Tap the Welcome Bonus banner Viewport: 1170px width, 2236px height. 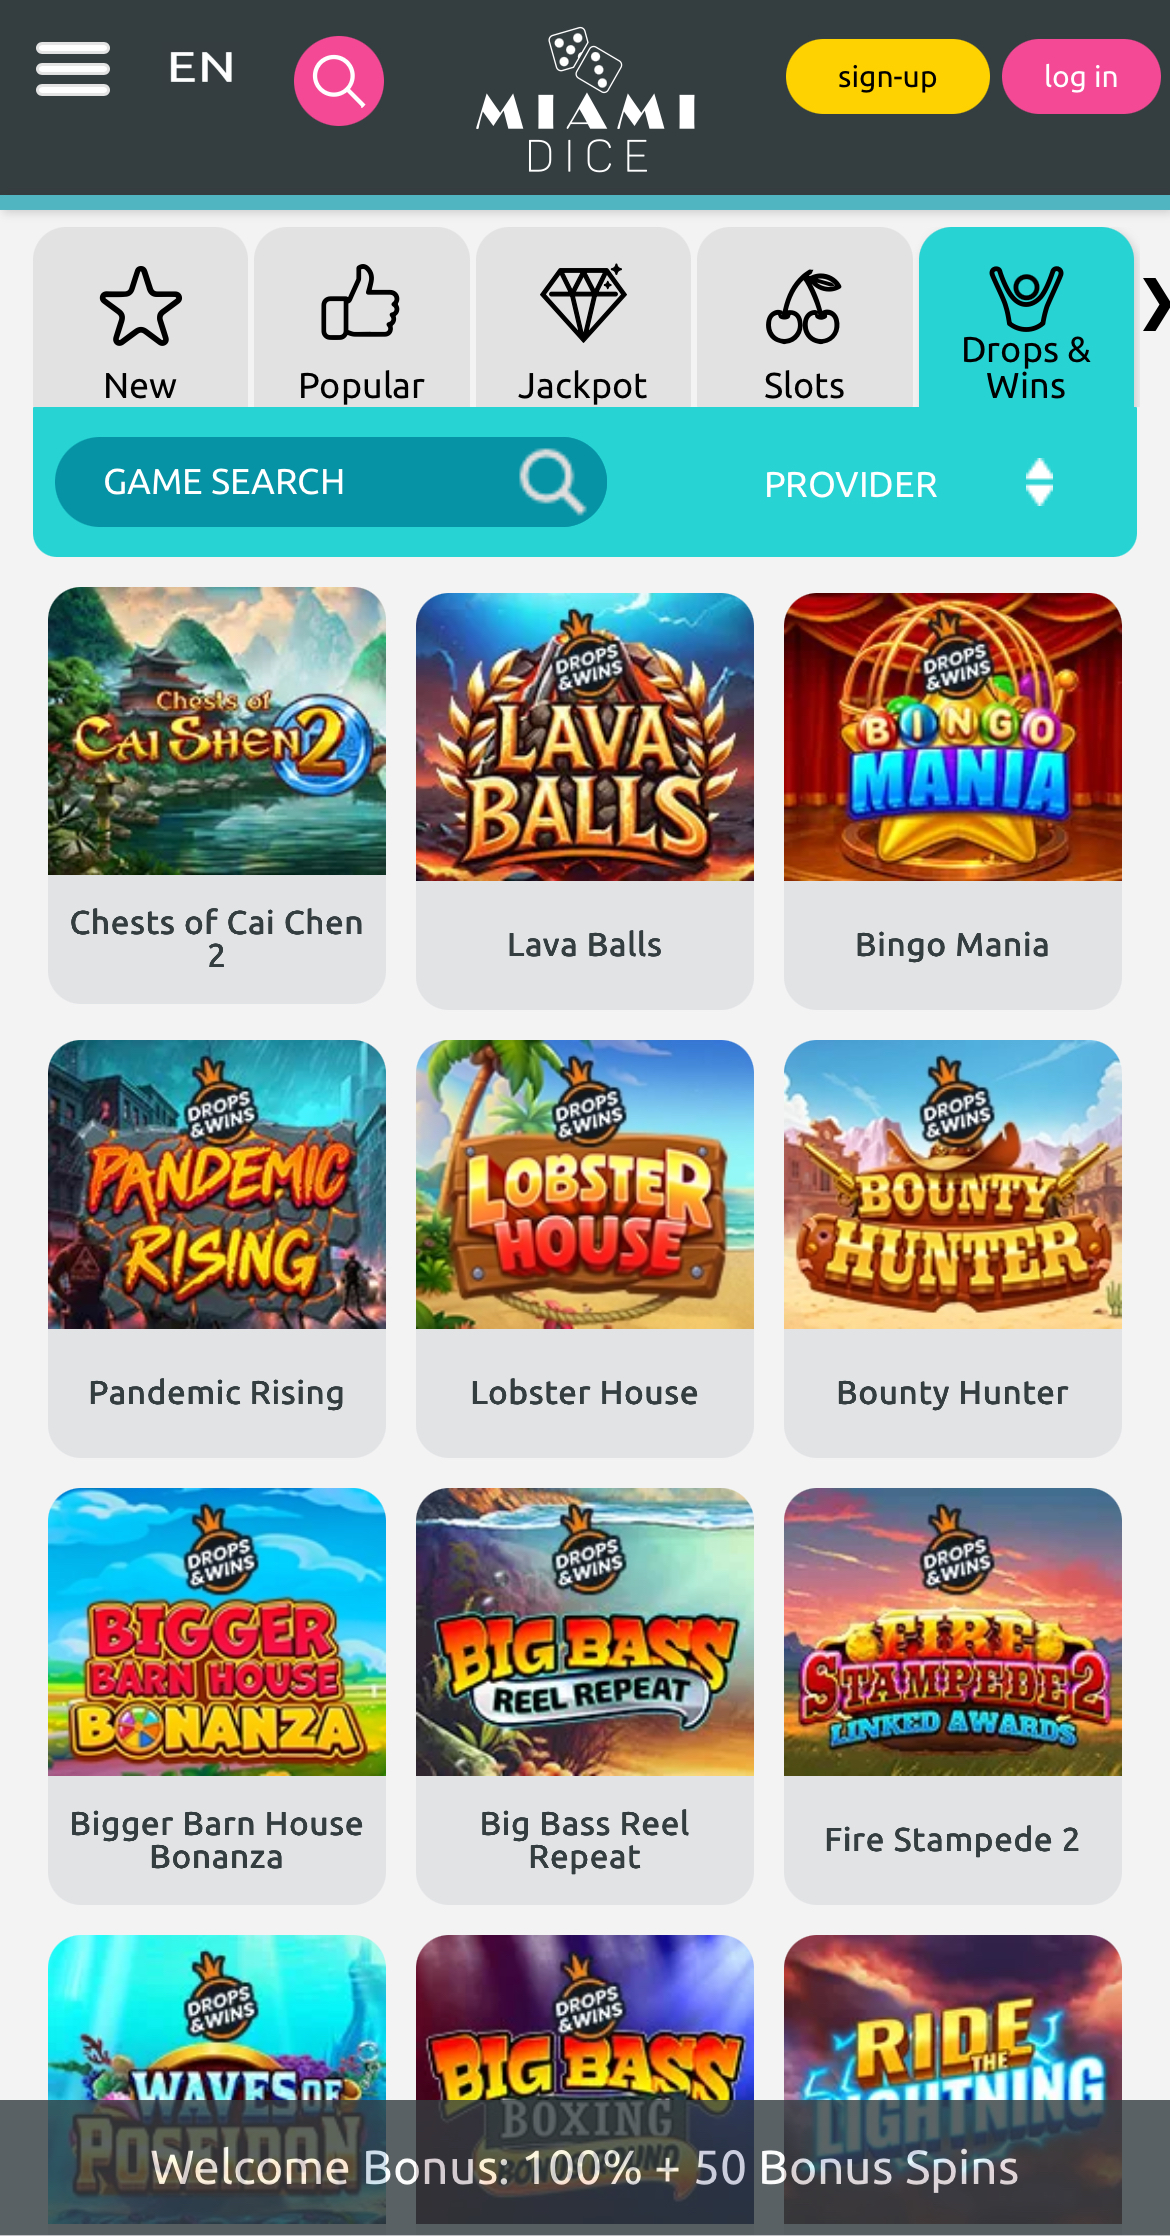[x=585, y=2167]
